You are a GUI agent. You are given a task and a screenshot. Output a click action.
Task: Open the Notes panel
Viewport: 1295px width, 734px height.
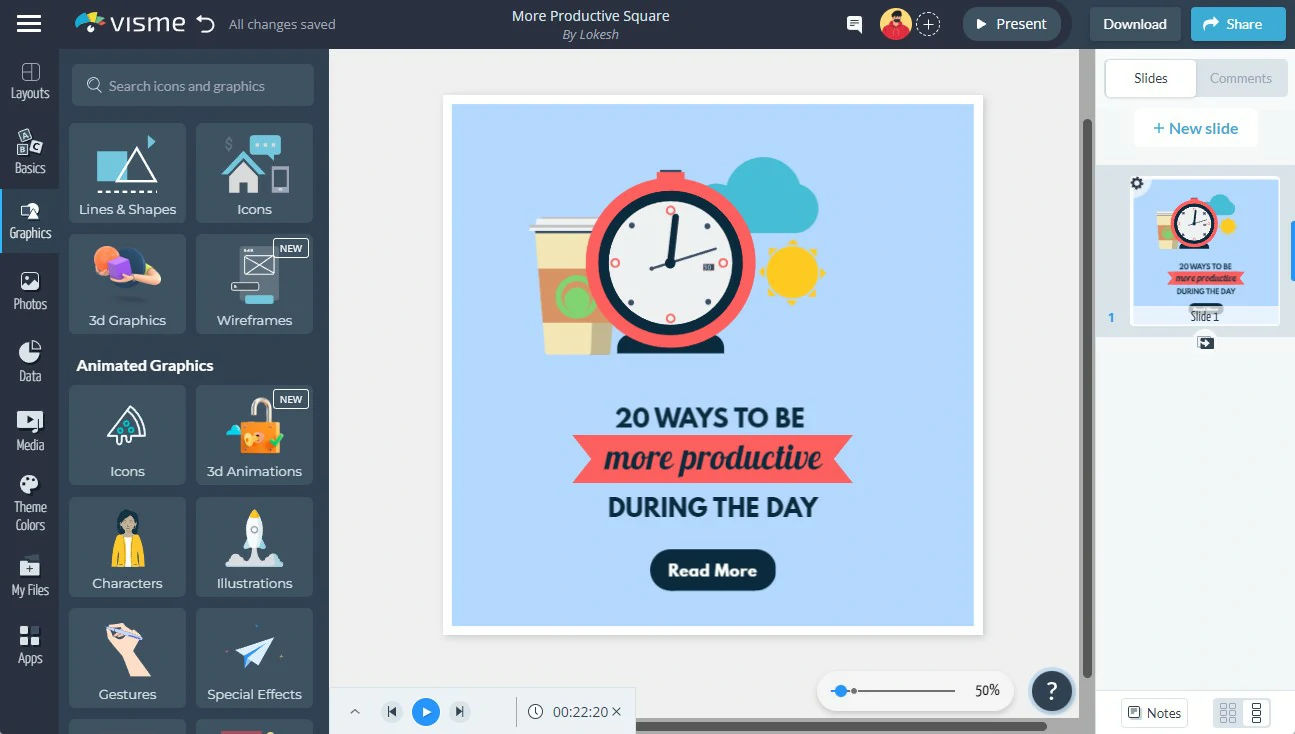point(1155,713)
